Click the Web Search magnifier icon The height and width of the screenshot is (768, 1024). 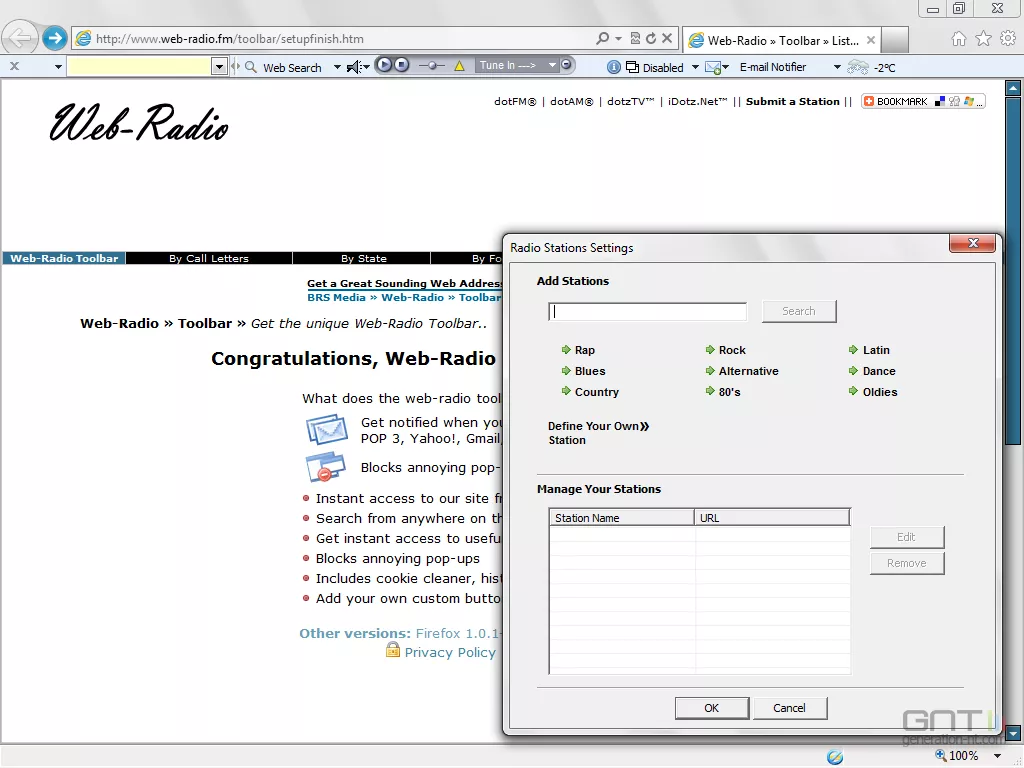(249, 67)
